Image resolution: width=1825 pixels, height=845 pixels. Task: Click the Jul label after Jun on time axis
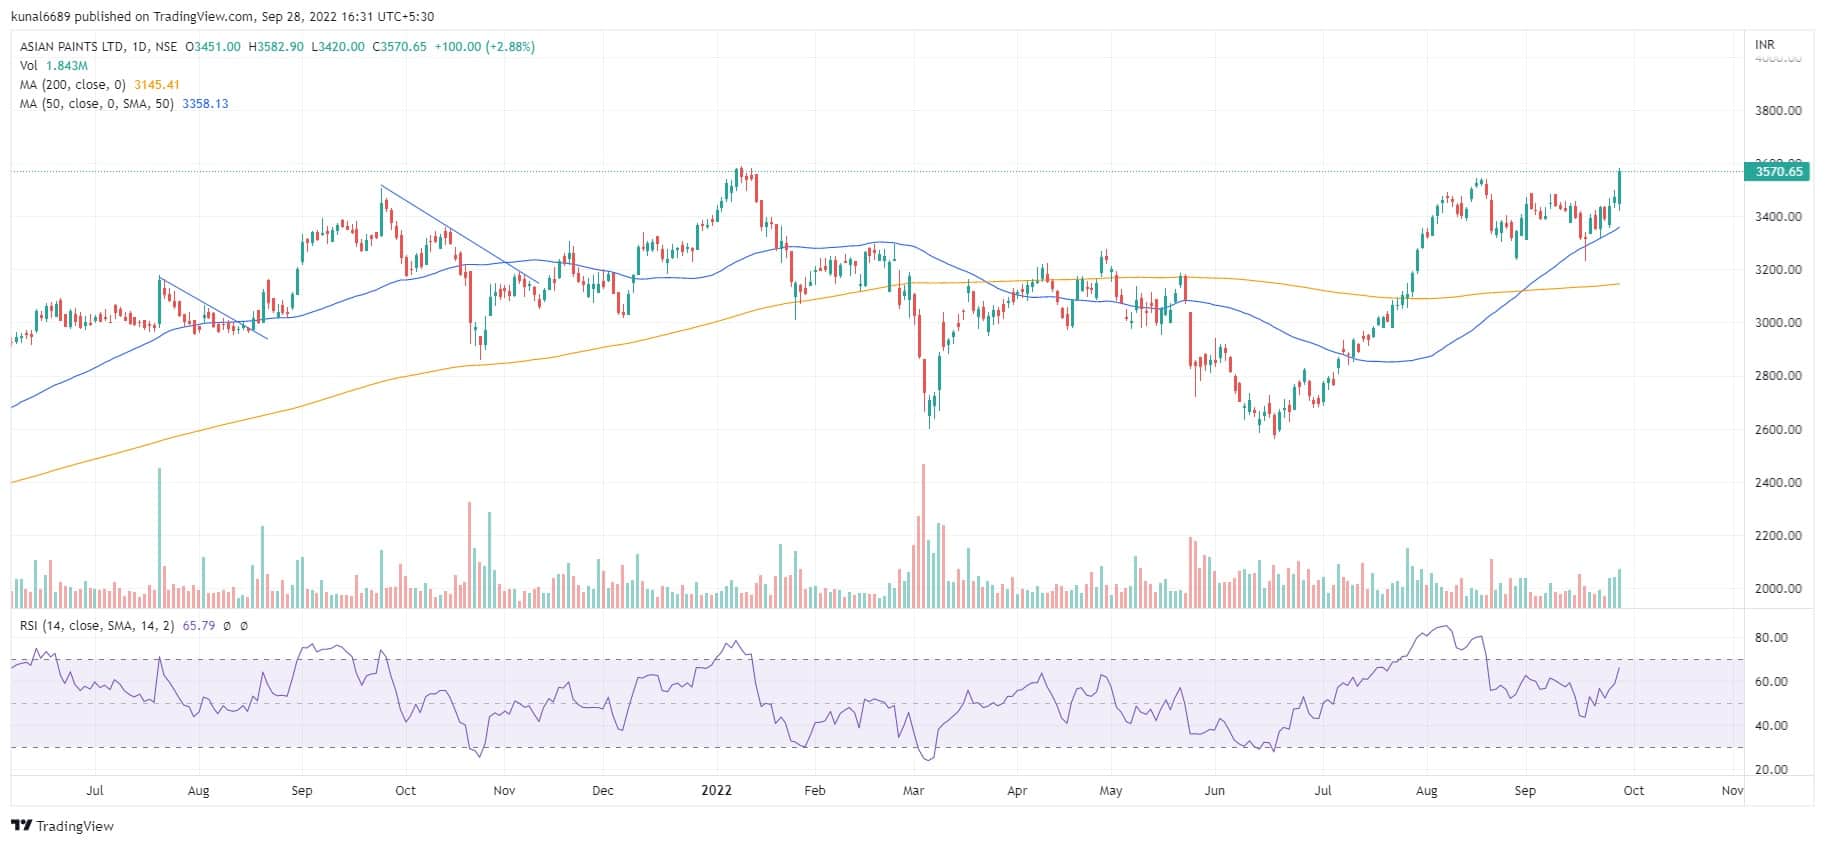click(1322, 791)
